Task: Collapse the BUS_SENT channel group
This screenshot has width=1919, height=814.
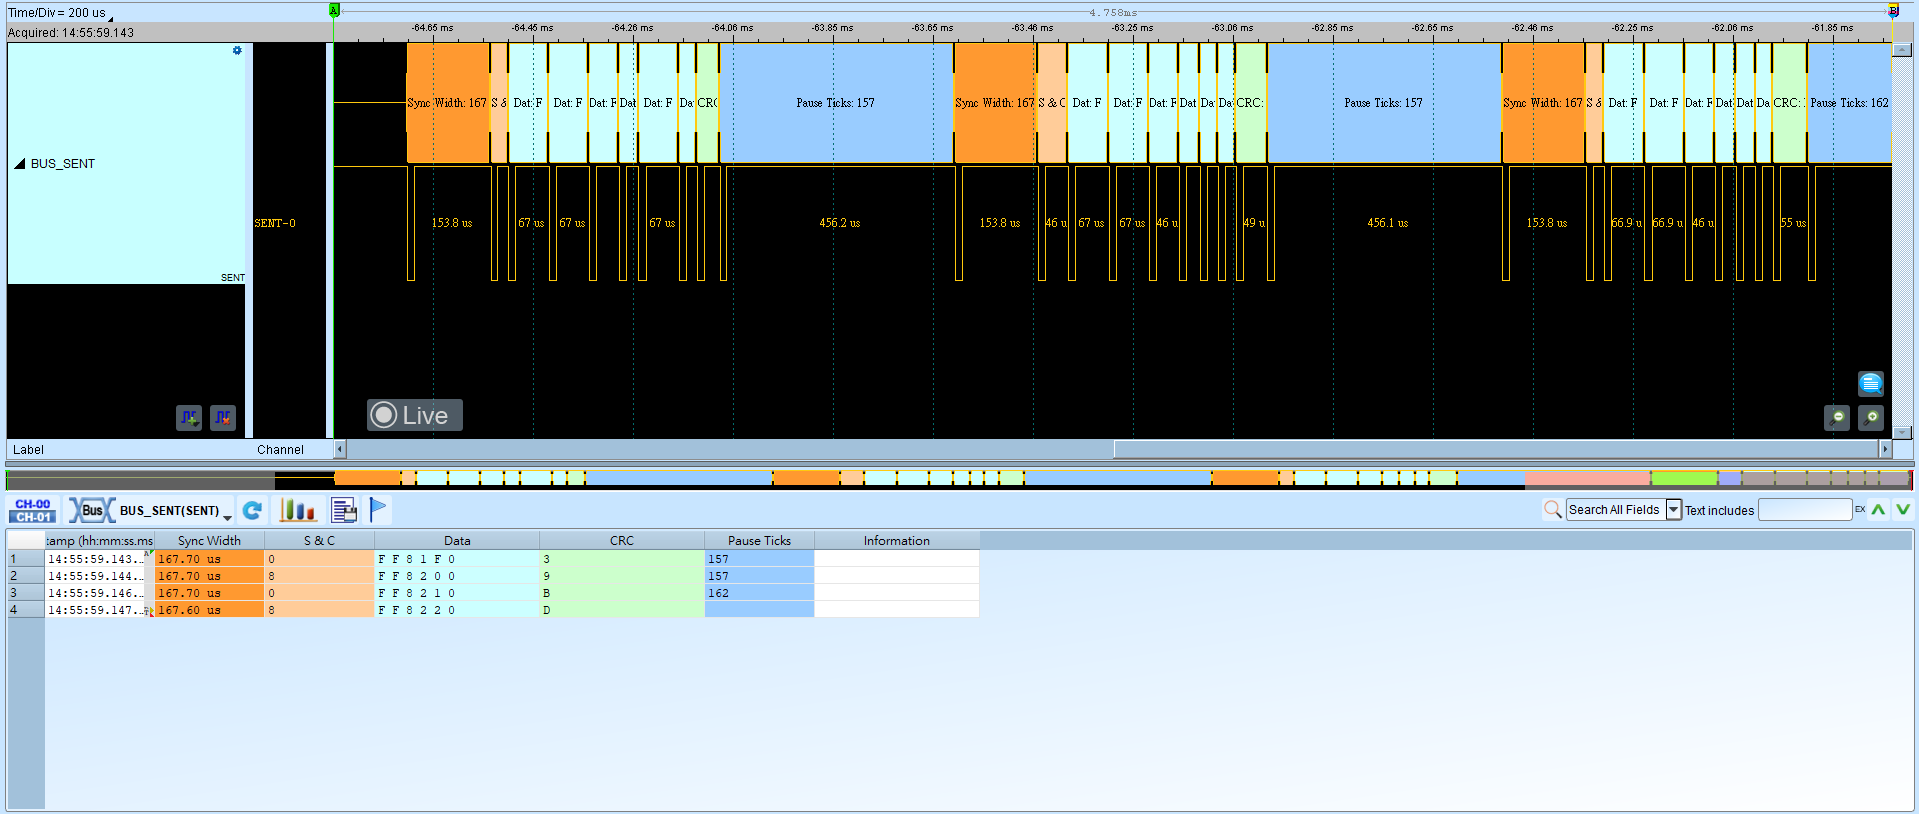Action: (19, 163)
